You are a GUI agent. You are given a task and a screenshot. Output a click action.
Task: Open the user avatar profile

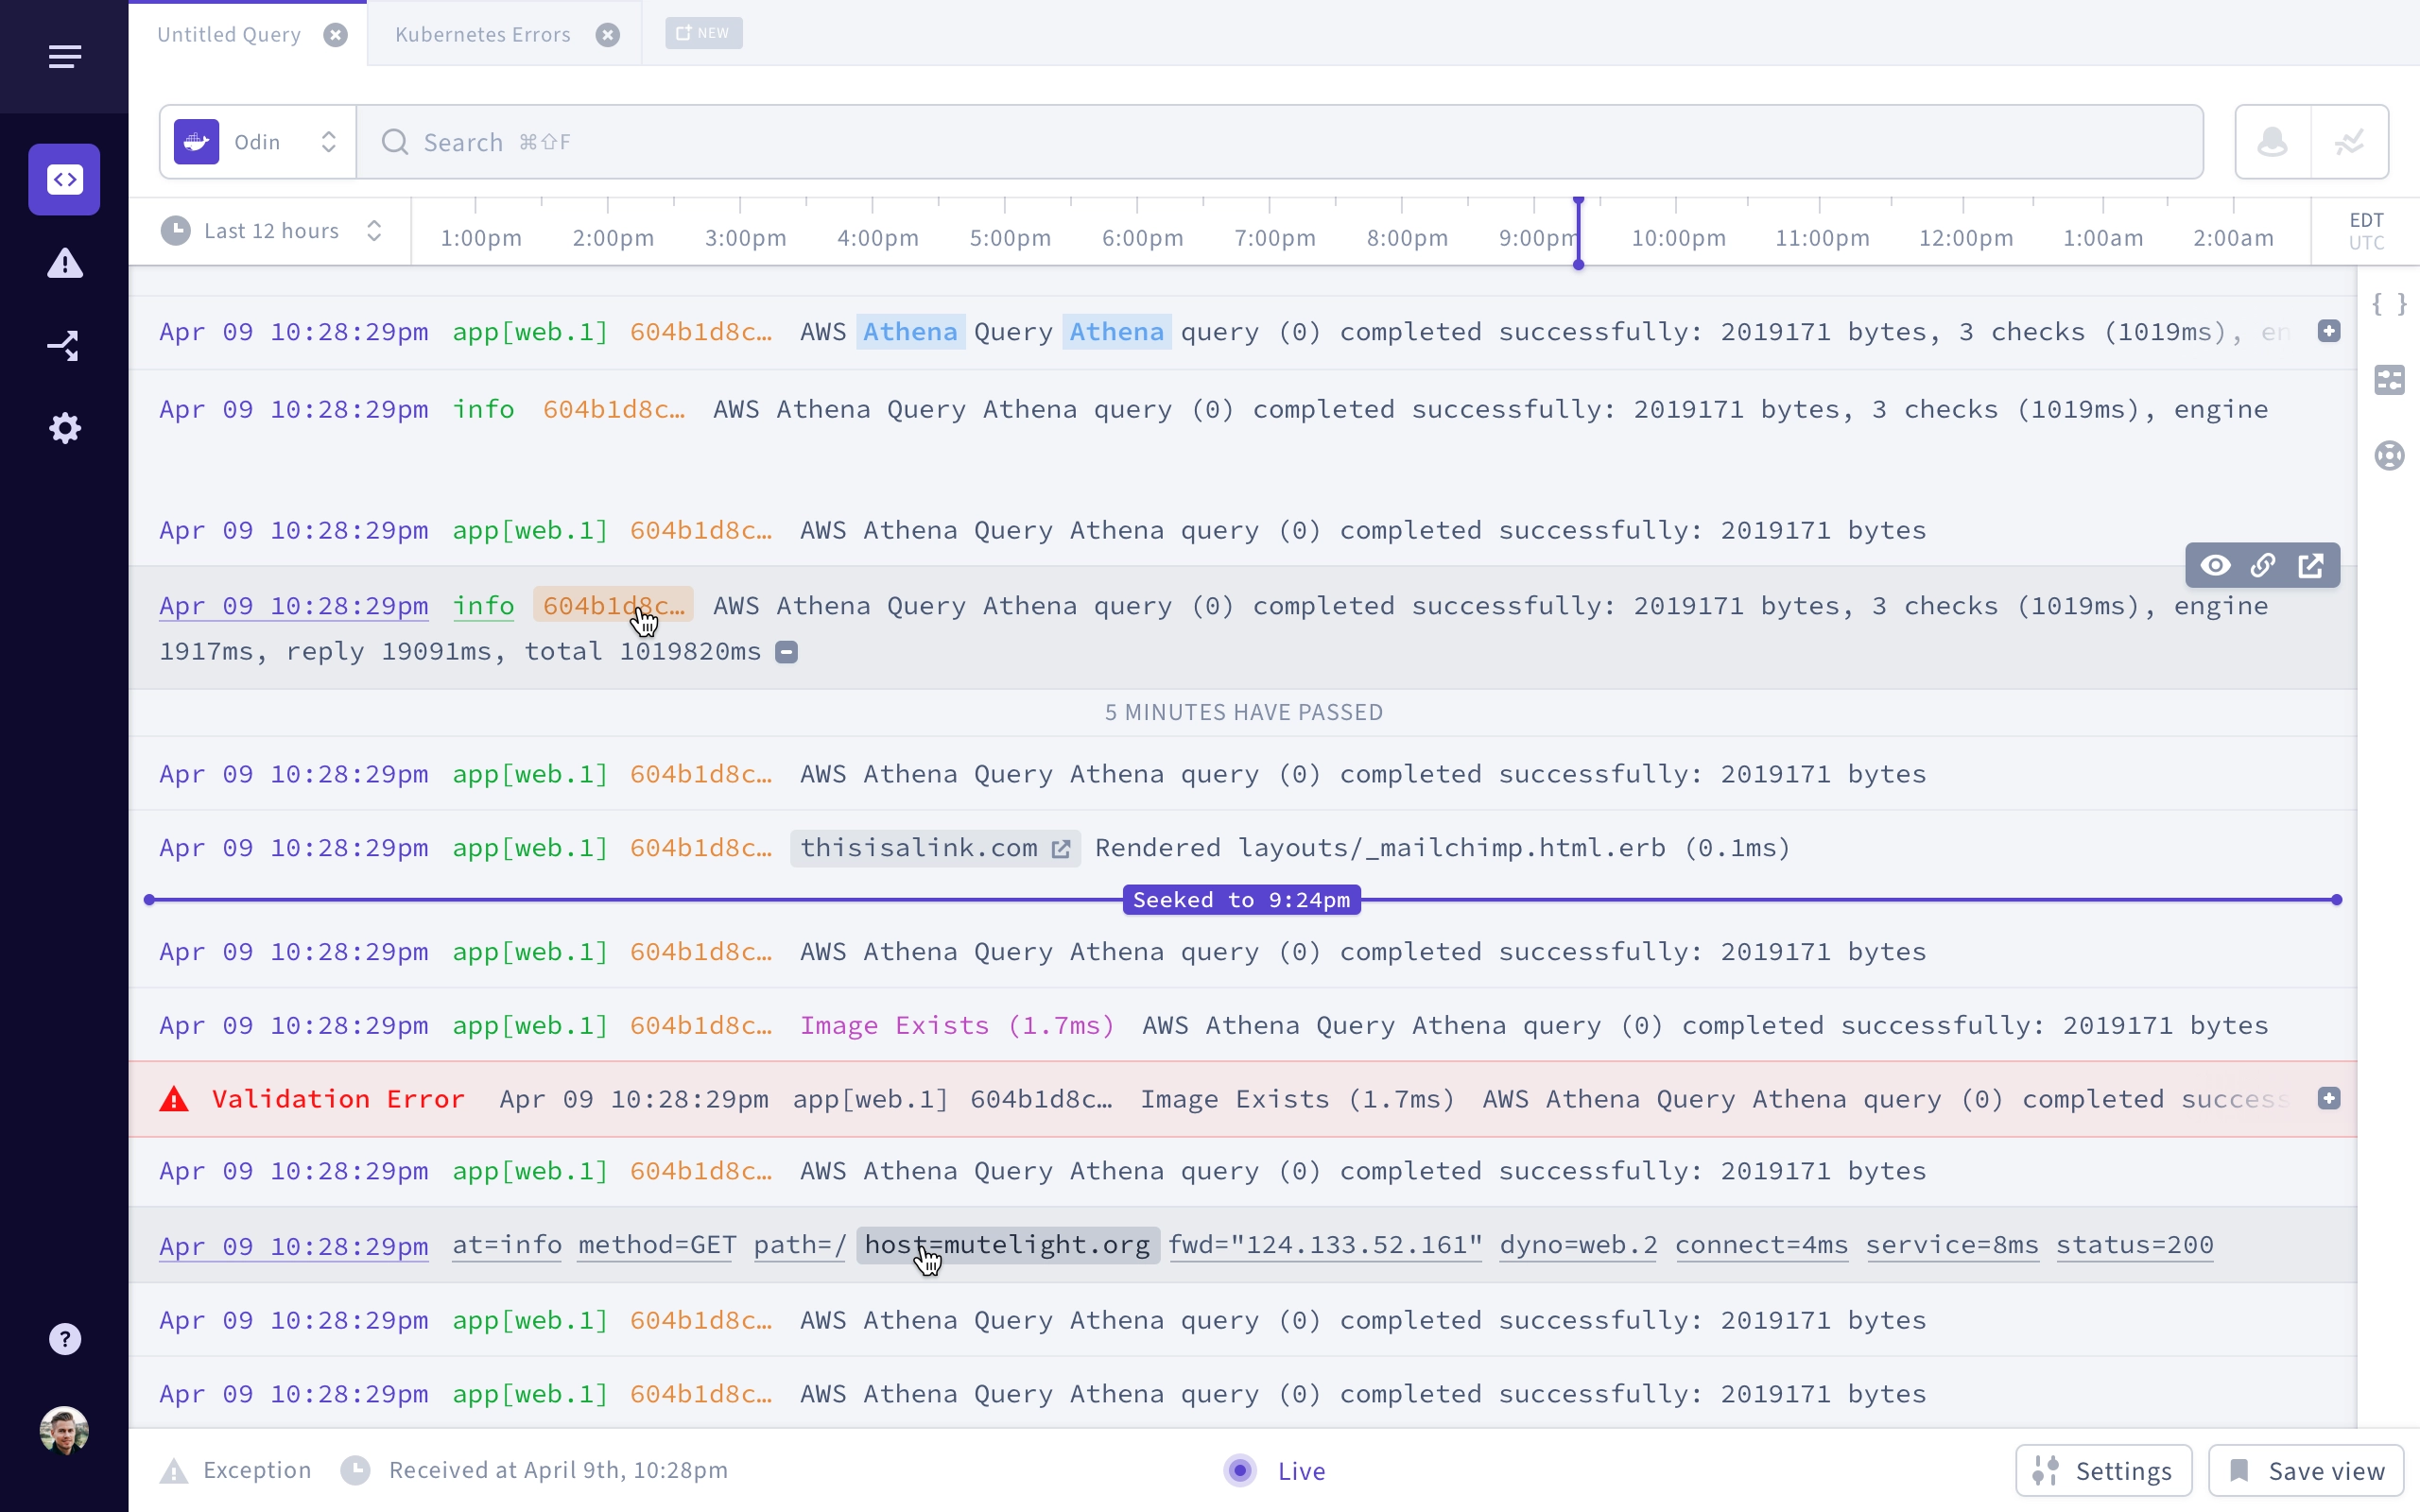[x=65, y=1430]
